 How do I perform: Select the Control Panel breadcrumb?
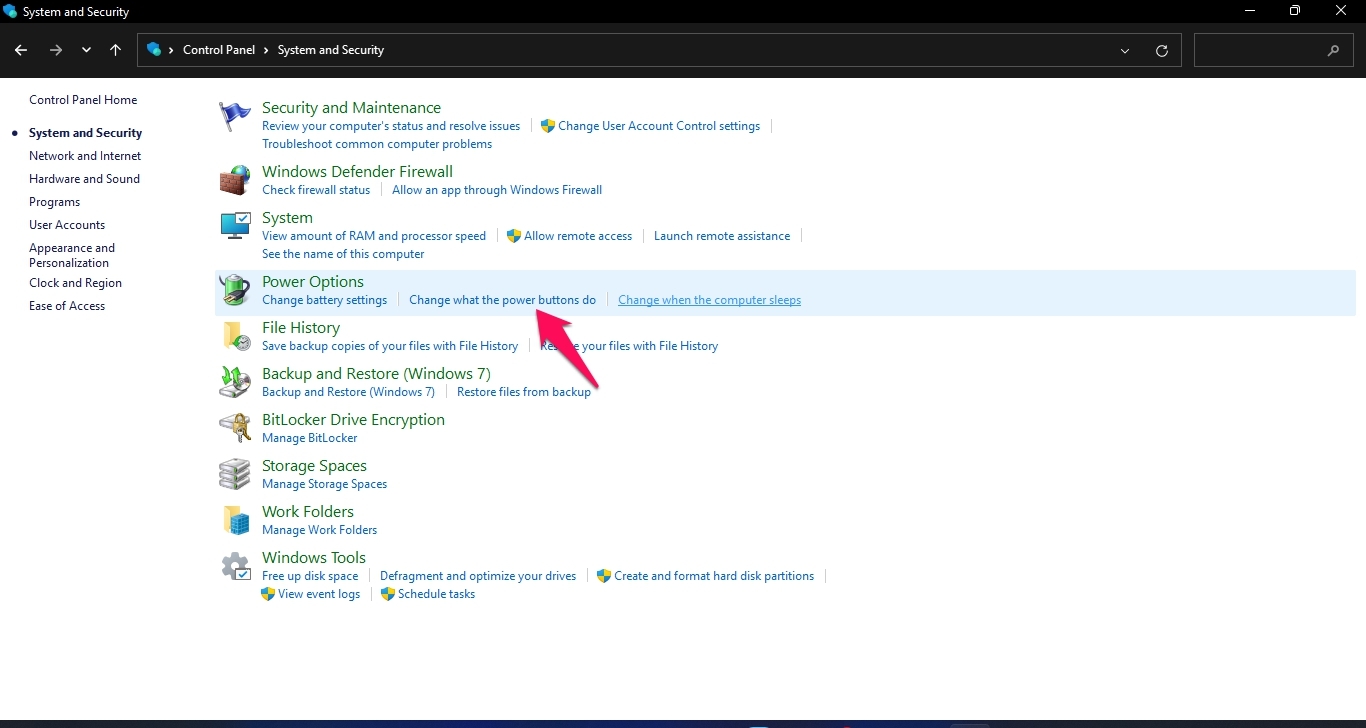219,50
